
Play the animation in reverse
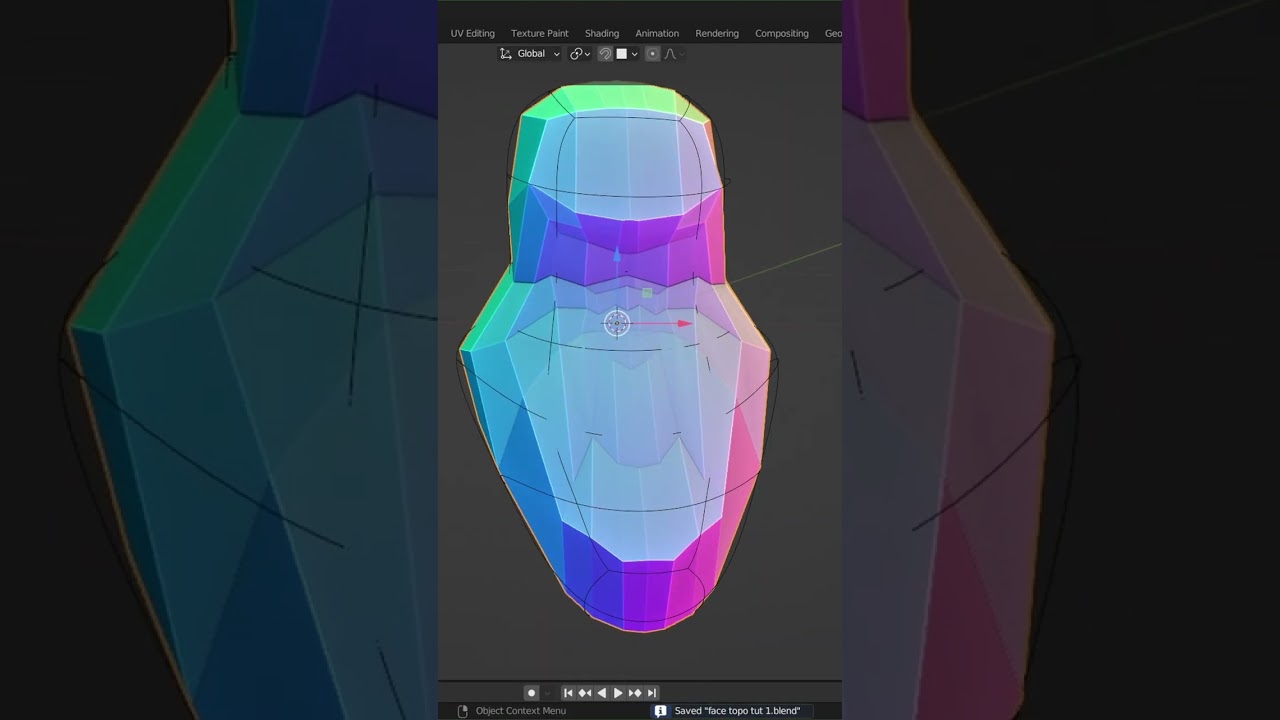point(601,693)
